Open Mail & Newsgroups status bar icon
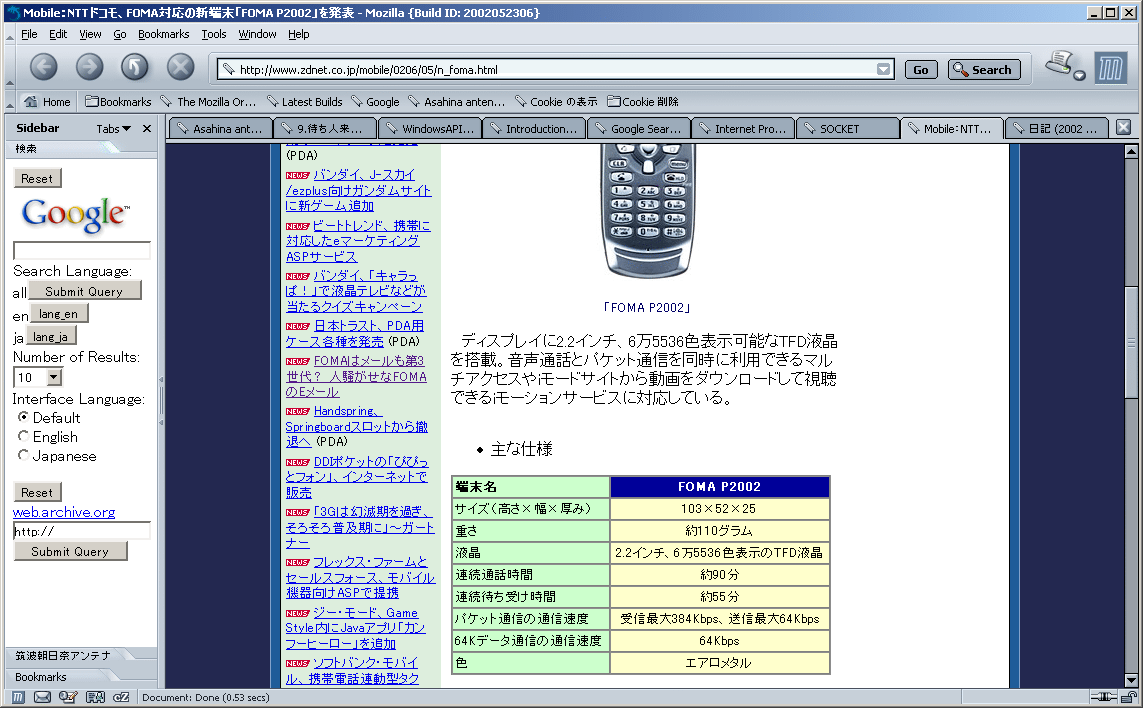Viewport: 1143px width, 708px height. [42, 697]
